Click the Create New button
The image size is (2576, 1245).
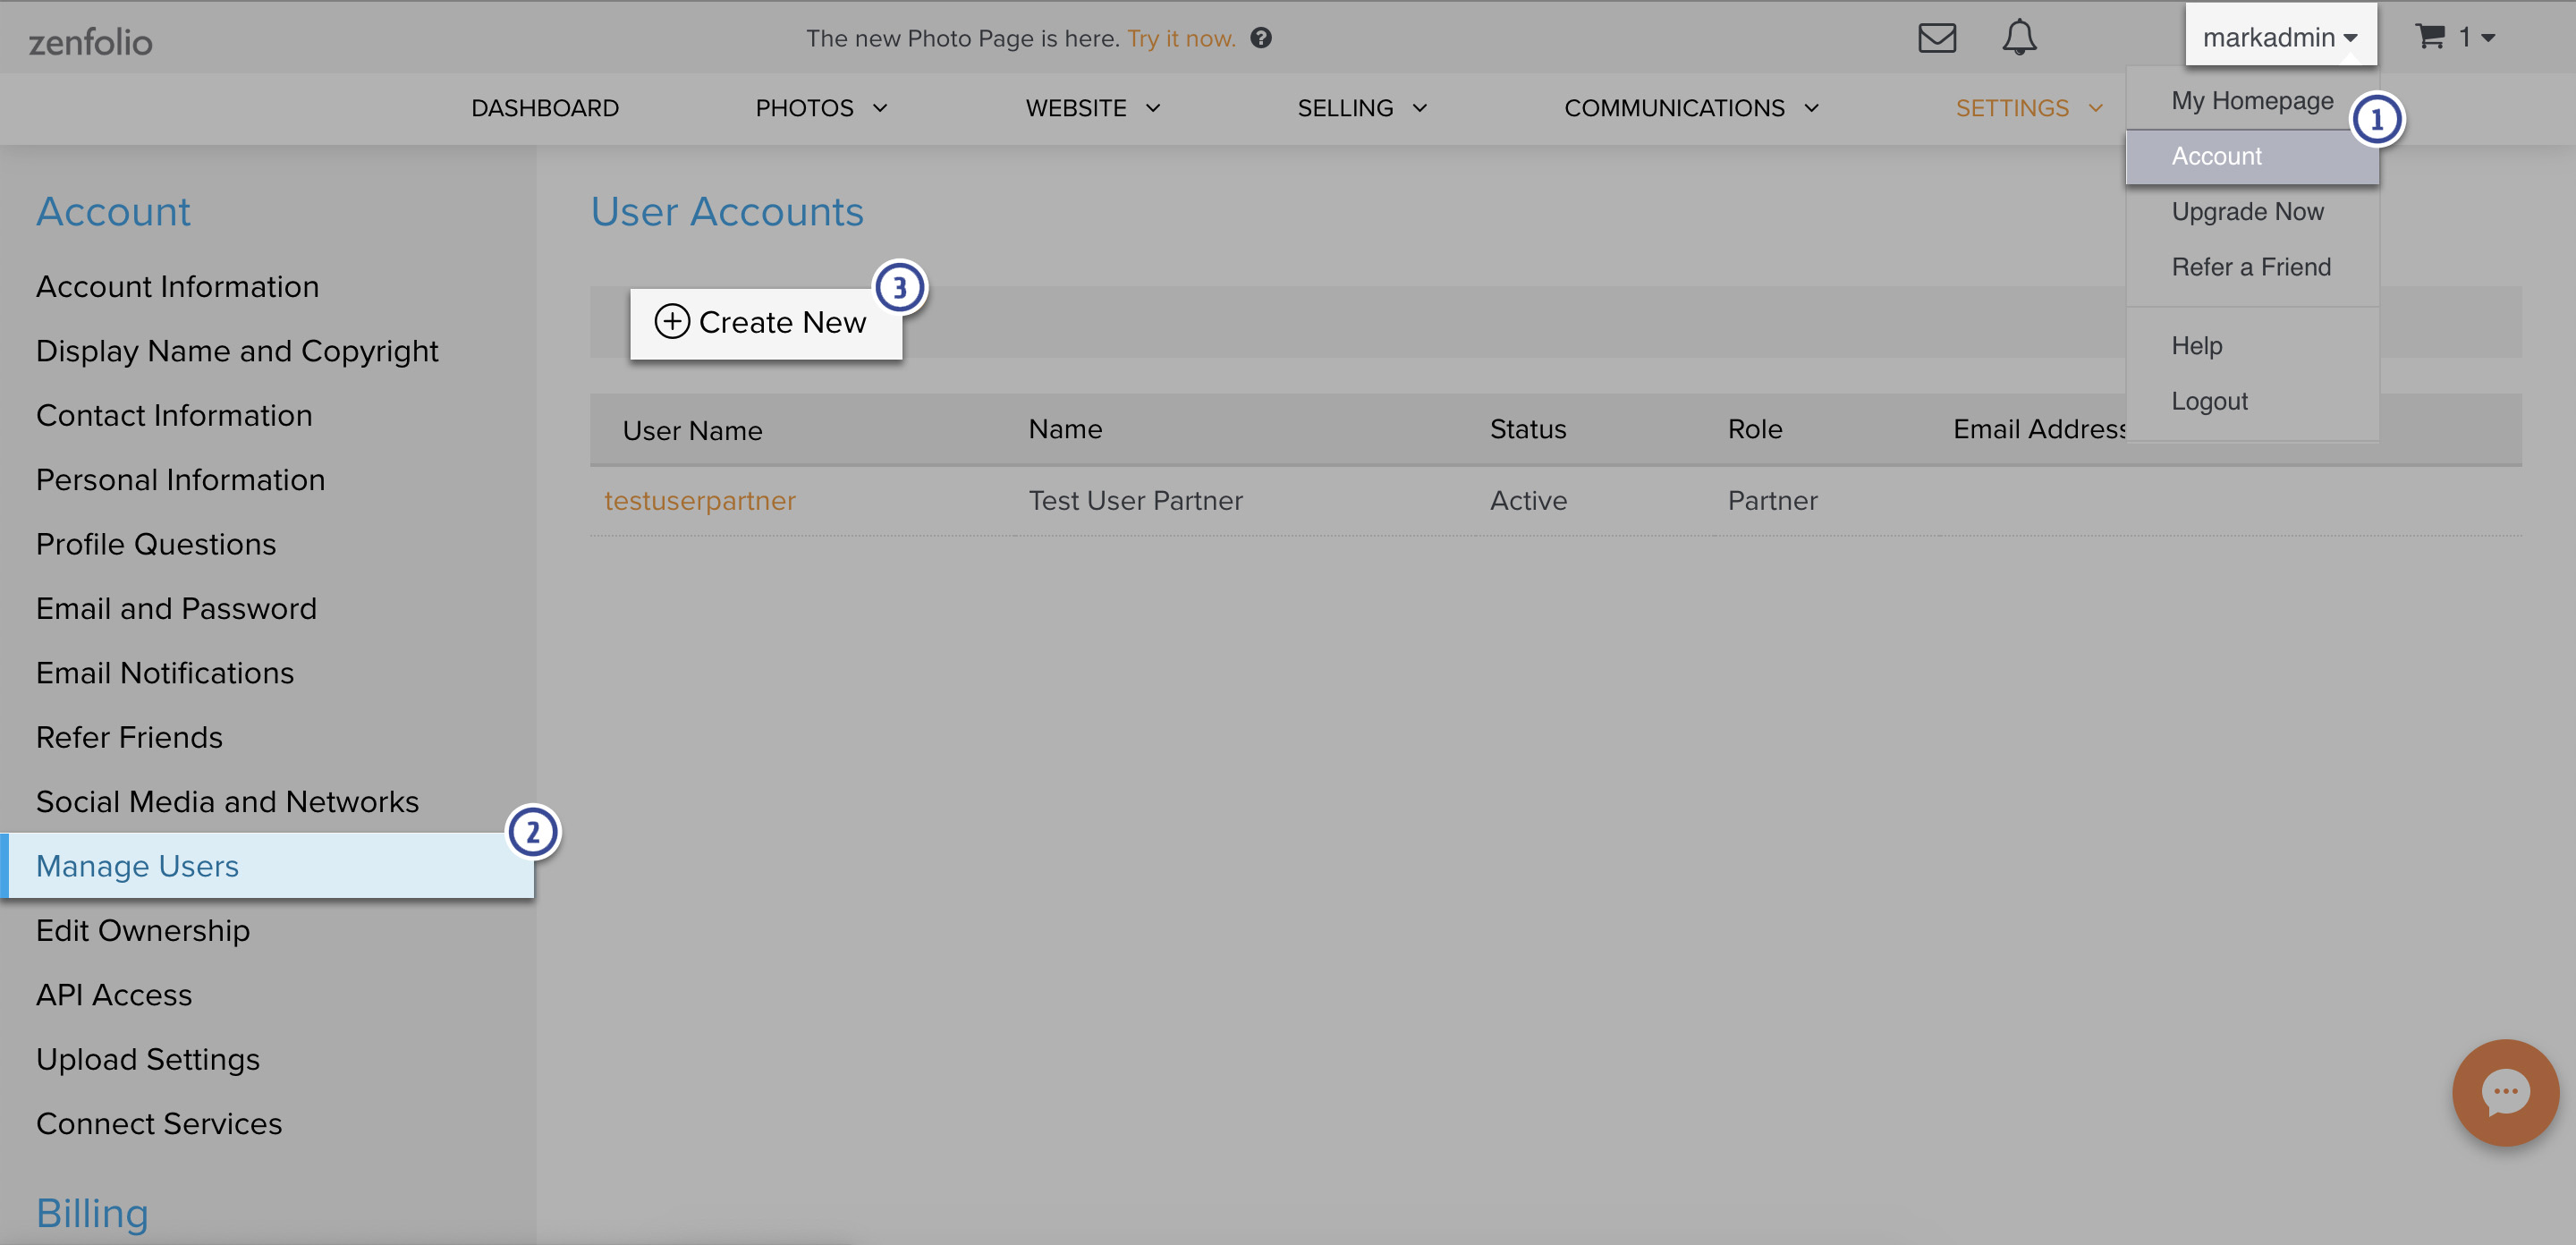pyautogui.click(x=766, y=322)
